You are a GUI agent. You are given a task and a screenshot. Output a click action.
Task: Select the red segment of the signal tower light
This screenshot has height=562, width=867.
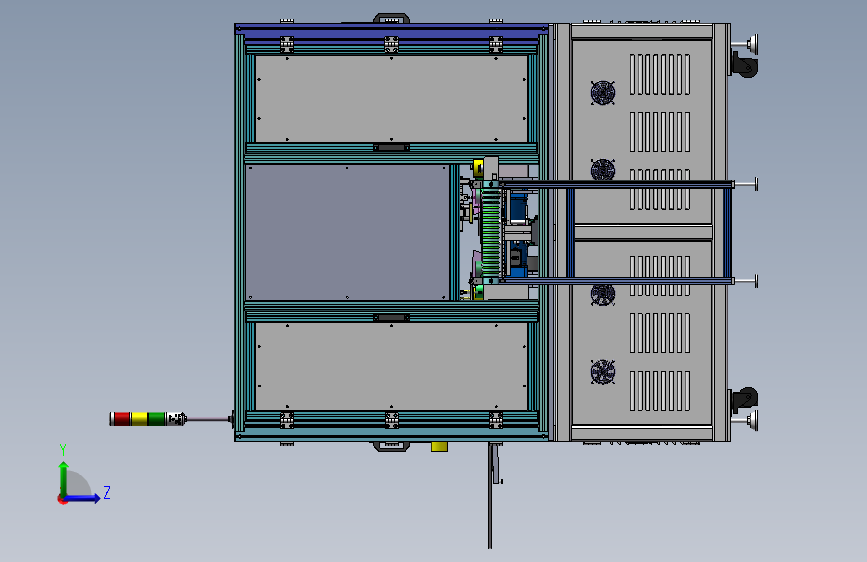122,419
